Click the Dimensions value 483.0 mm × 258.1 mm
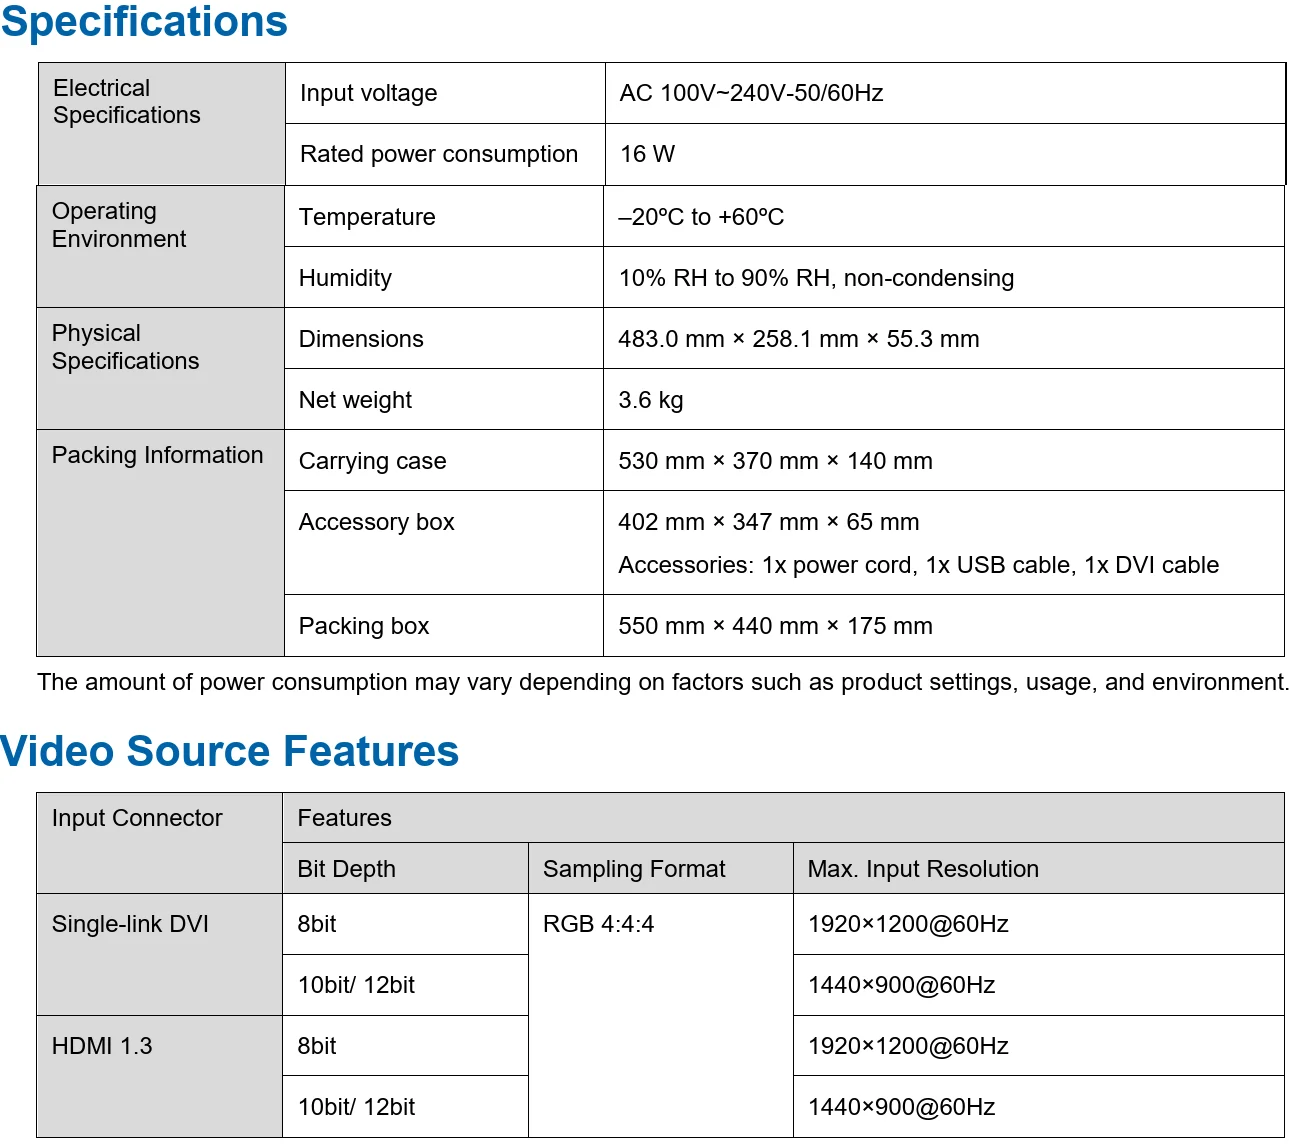The image size is (1289, 1144). pos(798,339)
